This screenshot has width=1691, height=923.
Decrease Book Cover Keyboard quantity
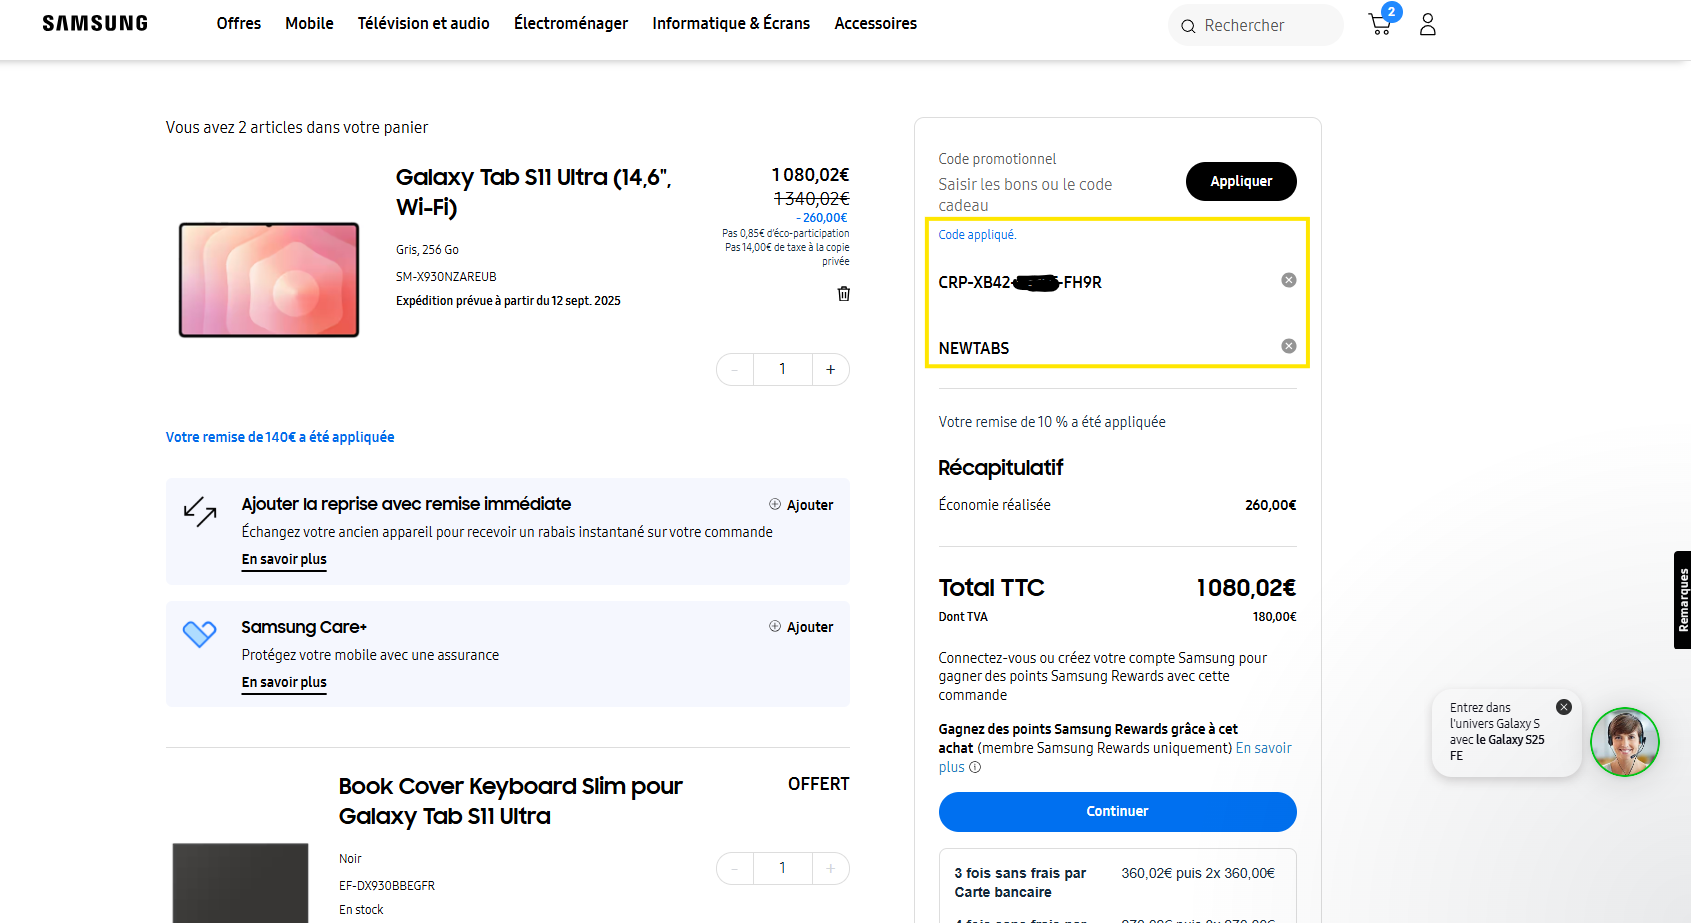[735, 868]
